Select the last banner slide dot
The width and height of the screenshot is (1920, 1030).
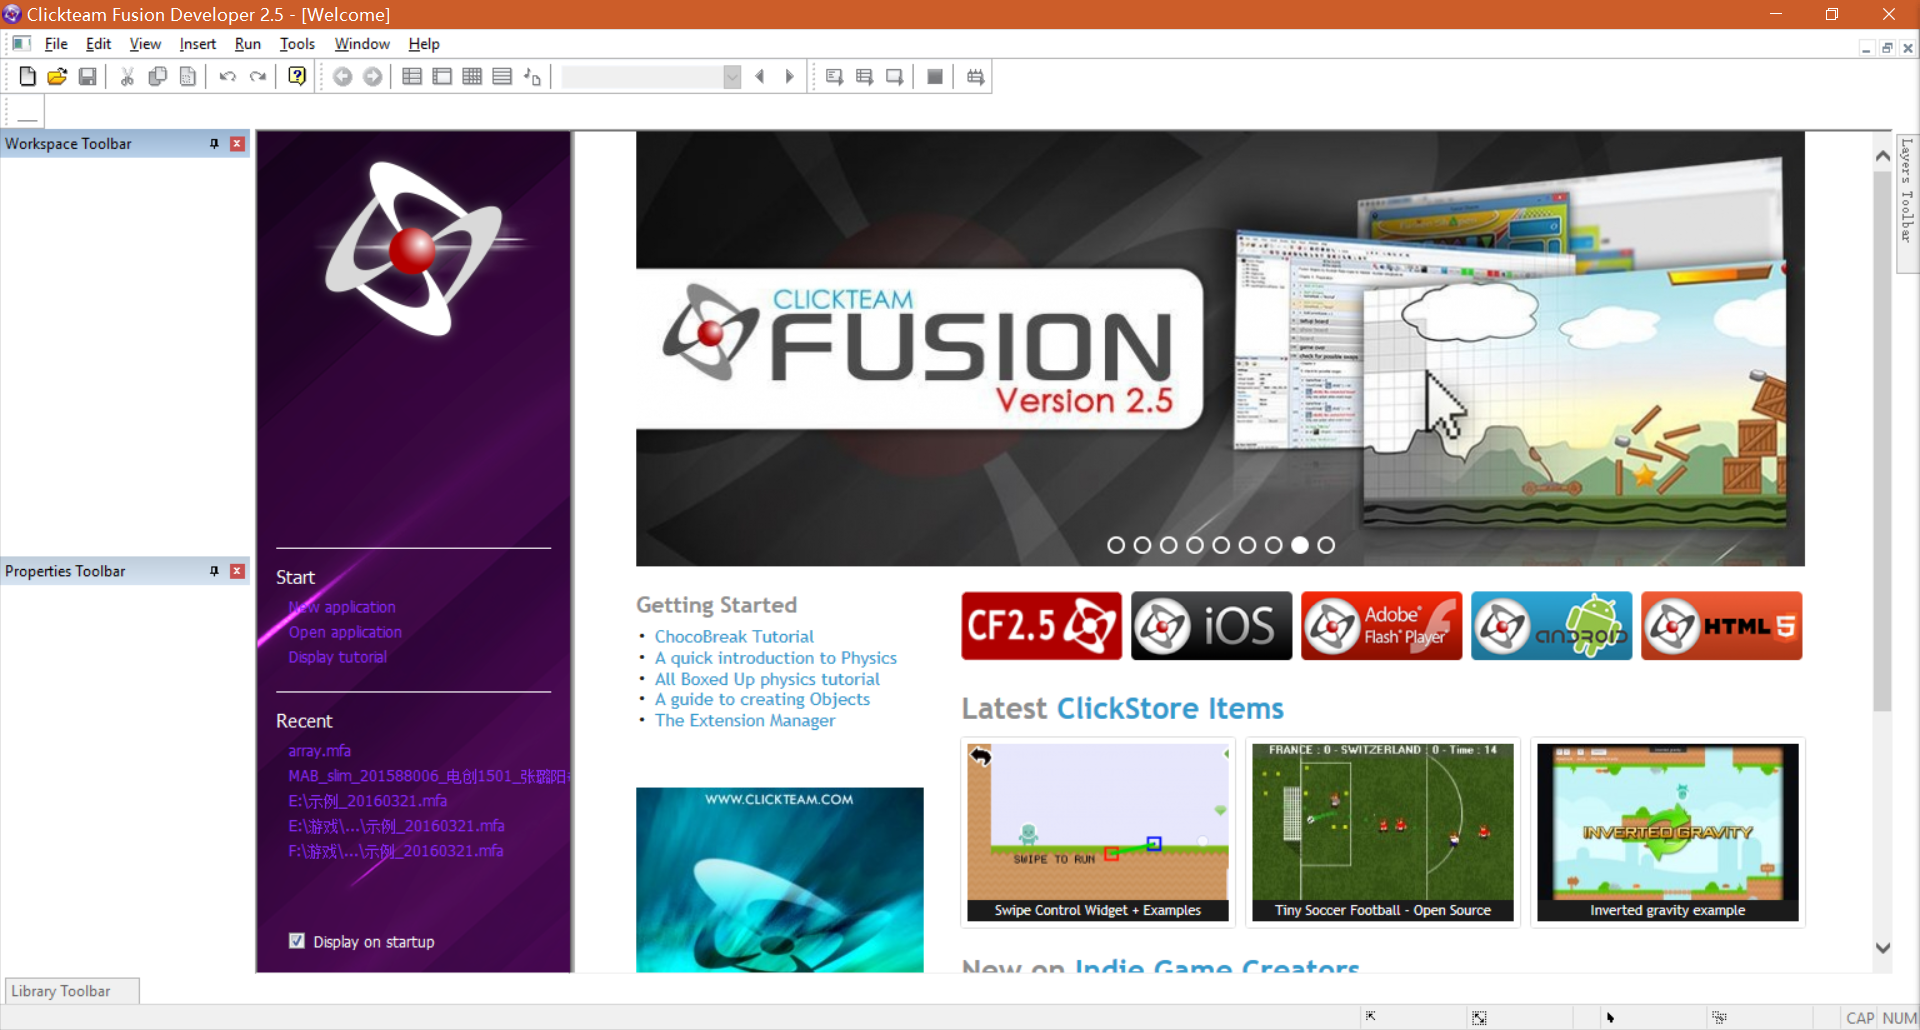(x=1326, y=545)
